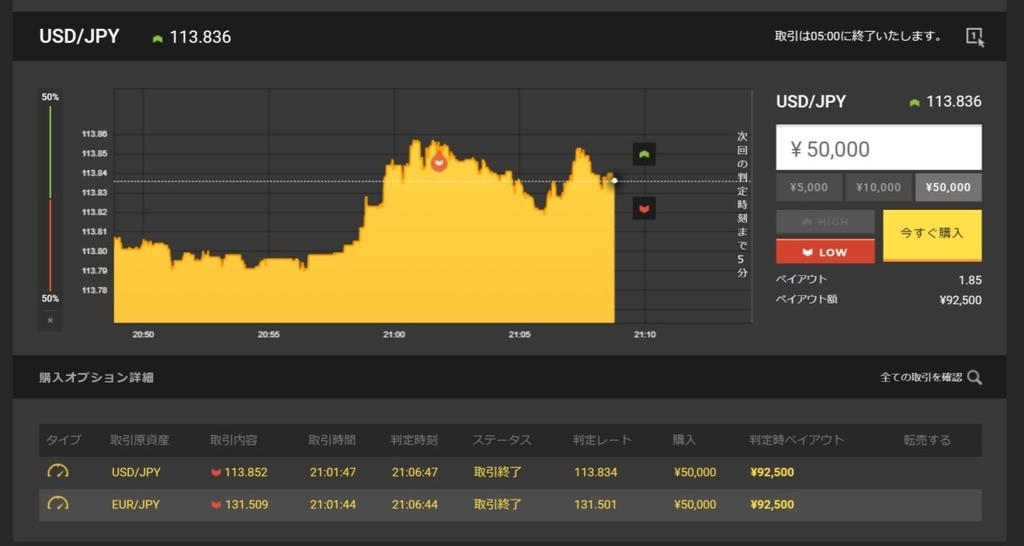Click the current price dot on chart
Screen dimensions: 1024x546
(615, 180)
